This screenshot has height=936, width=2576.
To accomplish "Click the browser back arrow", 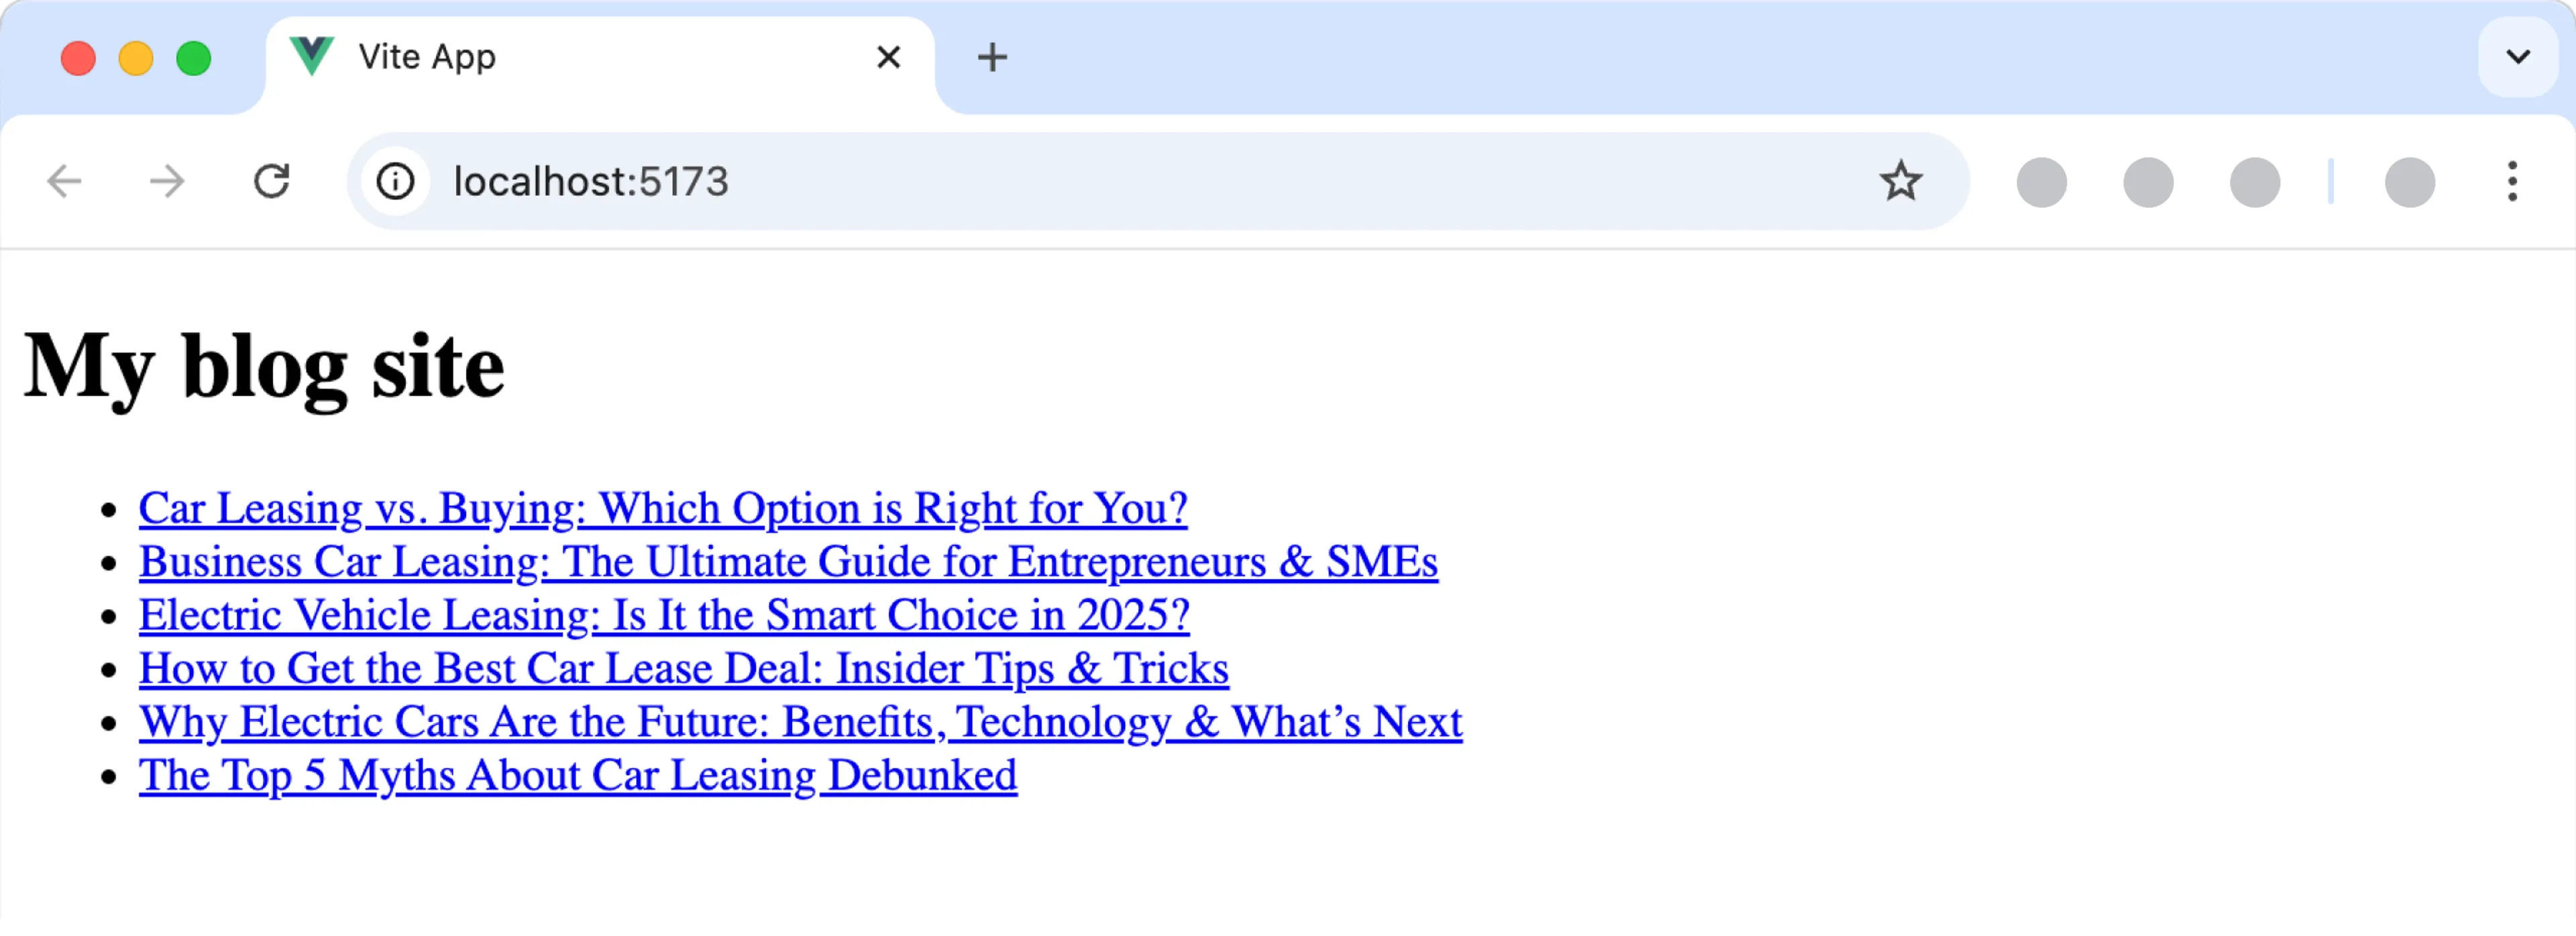I will 64,181.
